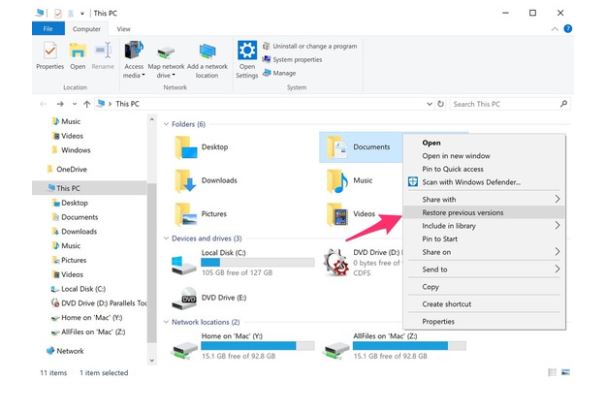The height and width of the screenshot is (398, 605).
Task: Click Uninstall or change a program
Action: pyautogui.click(x=310, y=46)
